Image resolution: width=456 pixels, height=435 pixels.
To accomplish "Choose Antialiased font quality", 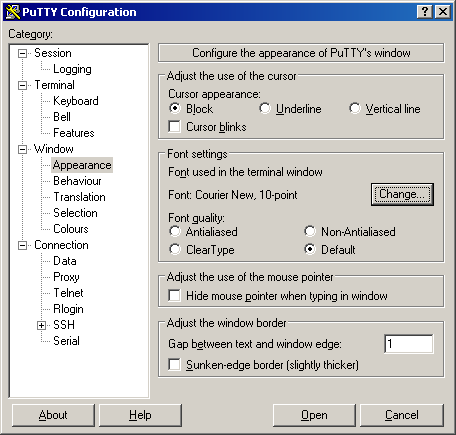I will pyautogui.click(x=175, y=231).
